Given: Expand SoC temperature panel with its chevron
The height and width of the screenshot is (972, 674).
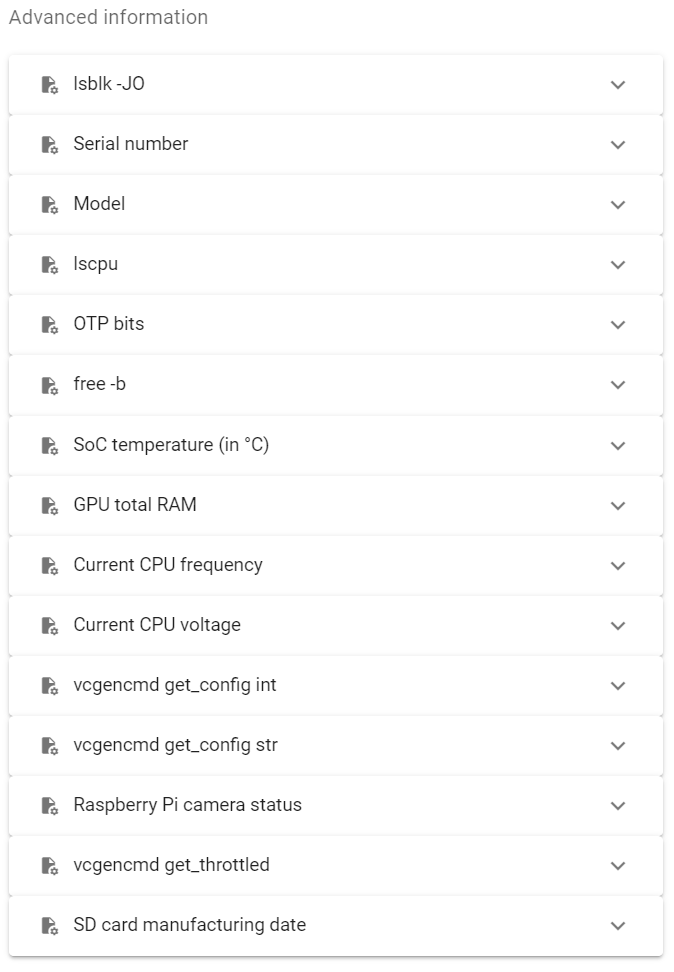Looking at the screenshot, I should pos(618,446).
